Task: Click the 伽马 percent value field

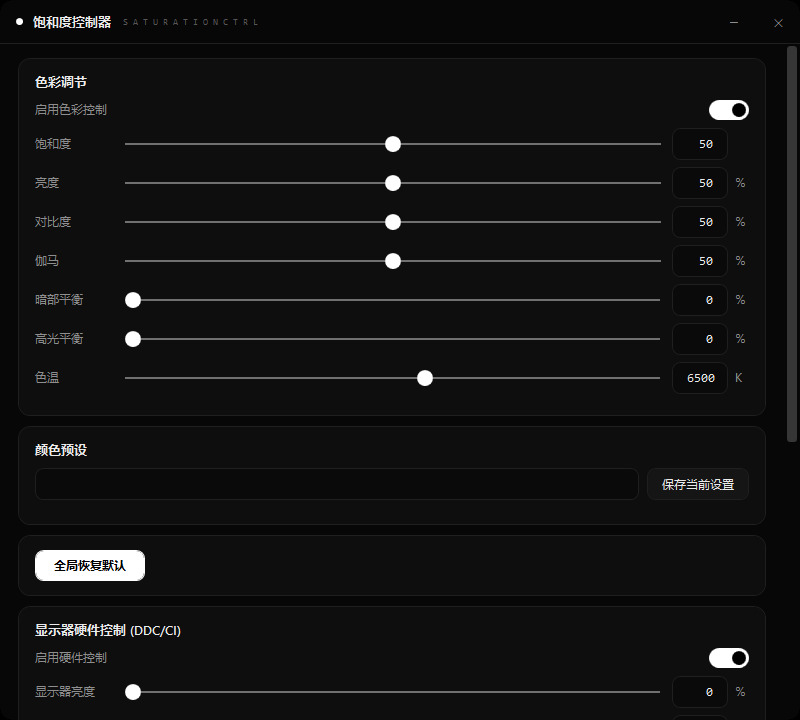Action: click(700, 261)
